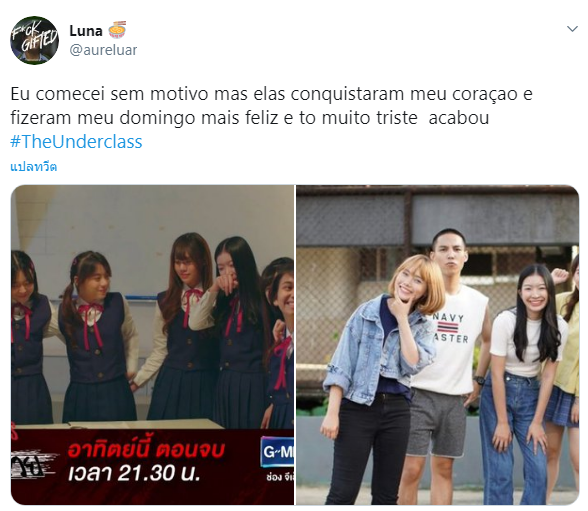The image size is (588, 511).
Task: Click the F*ck Gifted profile avatar
Action: (34, 40)
